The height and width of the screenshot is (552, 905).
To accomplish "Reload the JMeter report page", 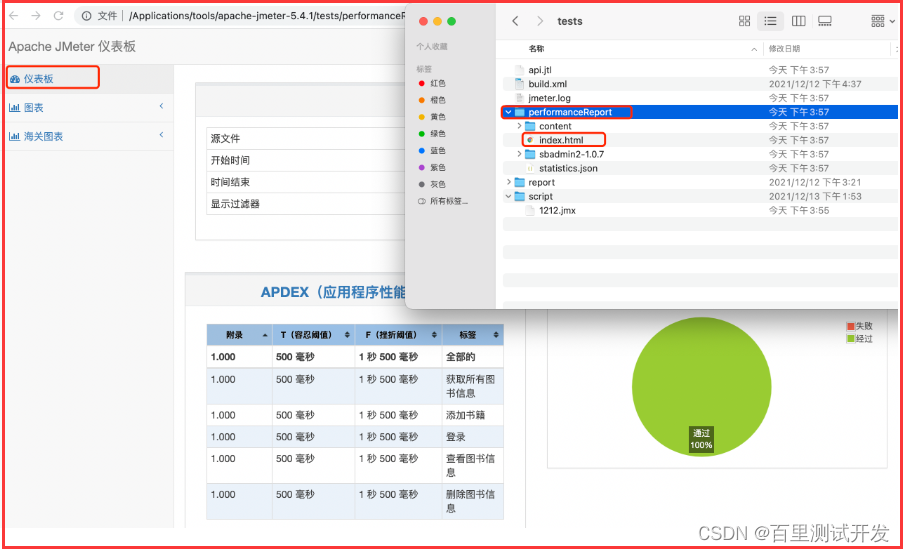I will pos(58,16).
